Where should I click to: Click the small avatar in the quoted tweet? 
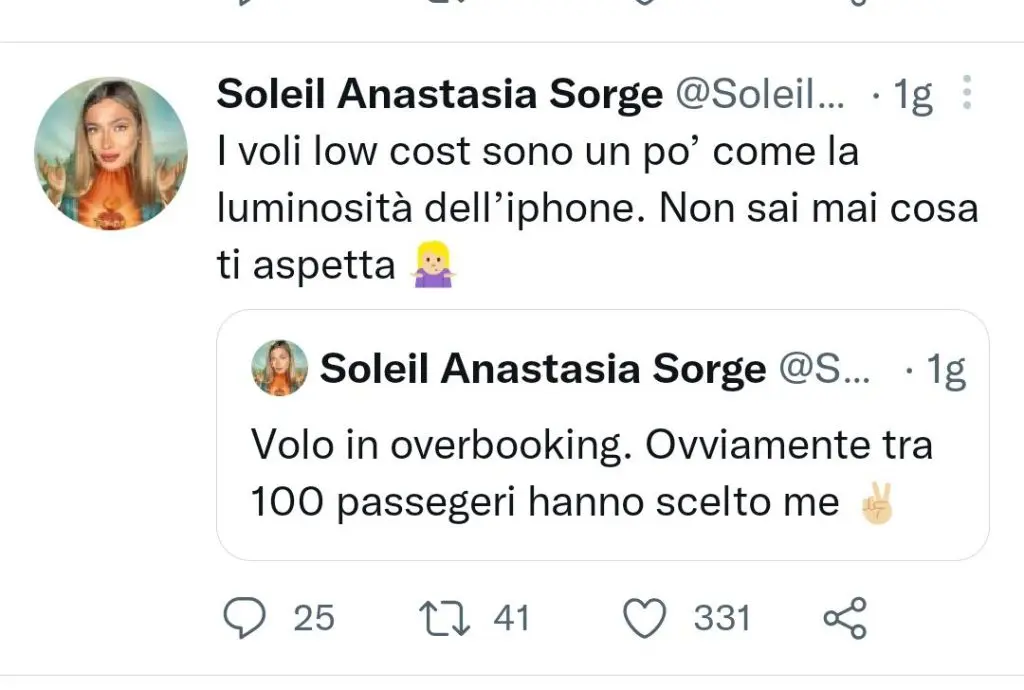[279, 368]
